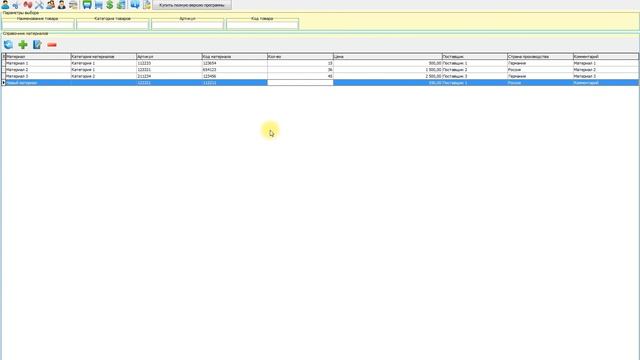Click the blue shopping cart toolbar icon
This screenshot has height=360, width=640.
pos(98,4)
